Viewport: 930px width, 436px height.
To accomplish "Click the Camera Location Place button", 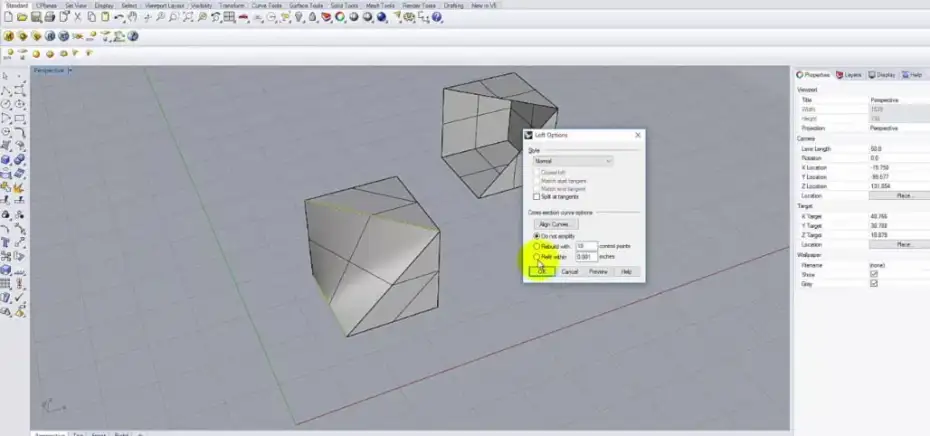I will (902, 195).
